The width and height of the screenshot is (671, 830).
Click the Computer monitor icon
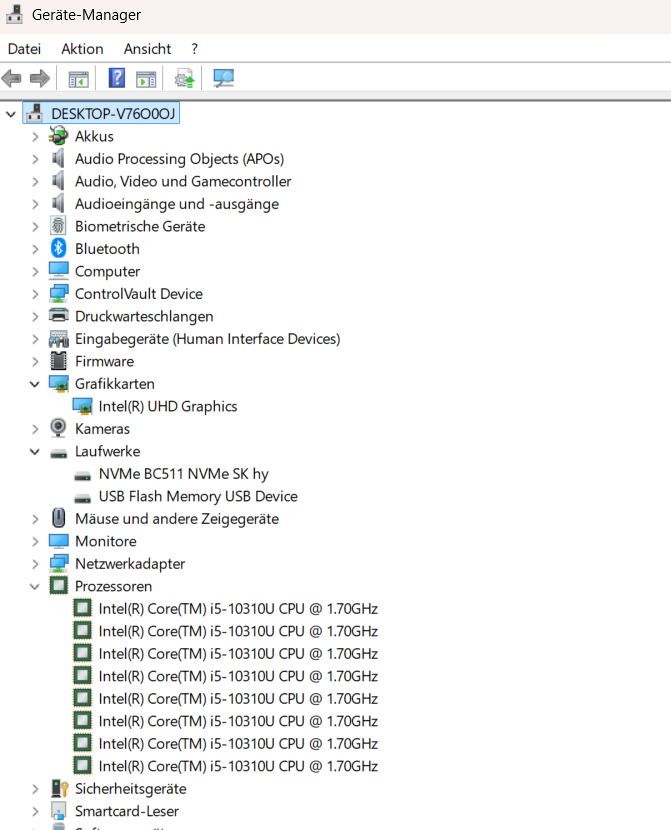58,270
